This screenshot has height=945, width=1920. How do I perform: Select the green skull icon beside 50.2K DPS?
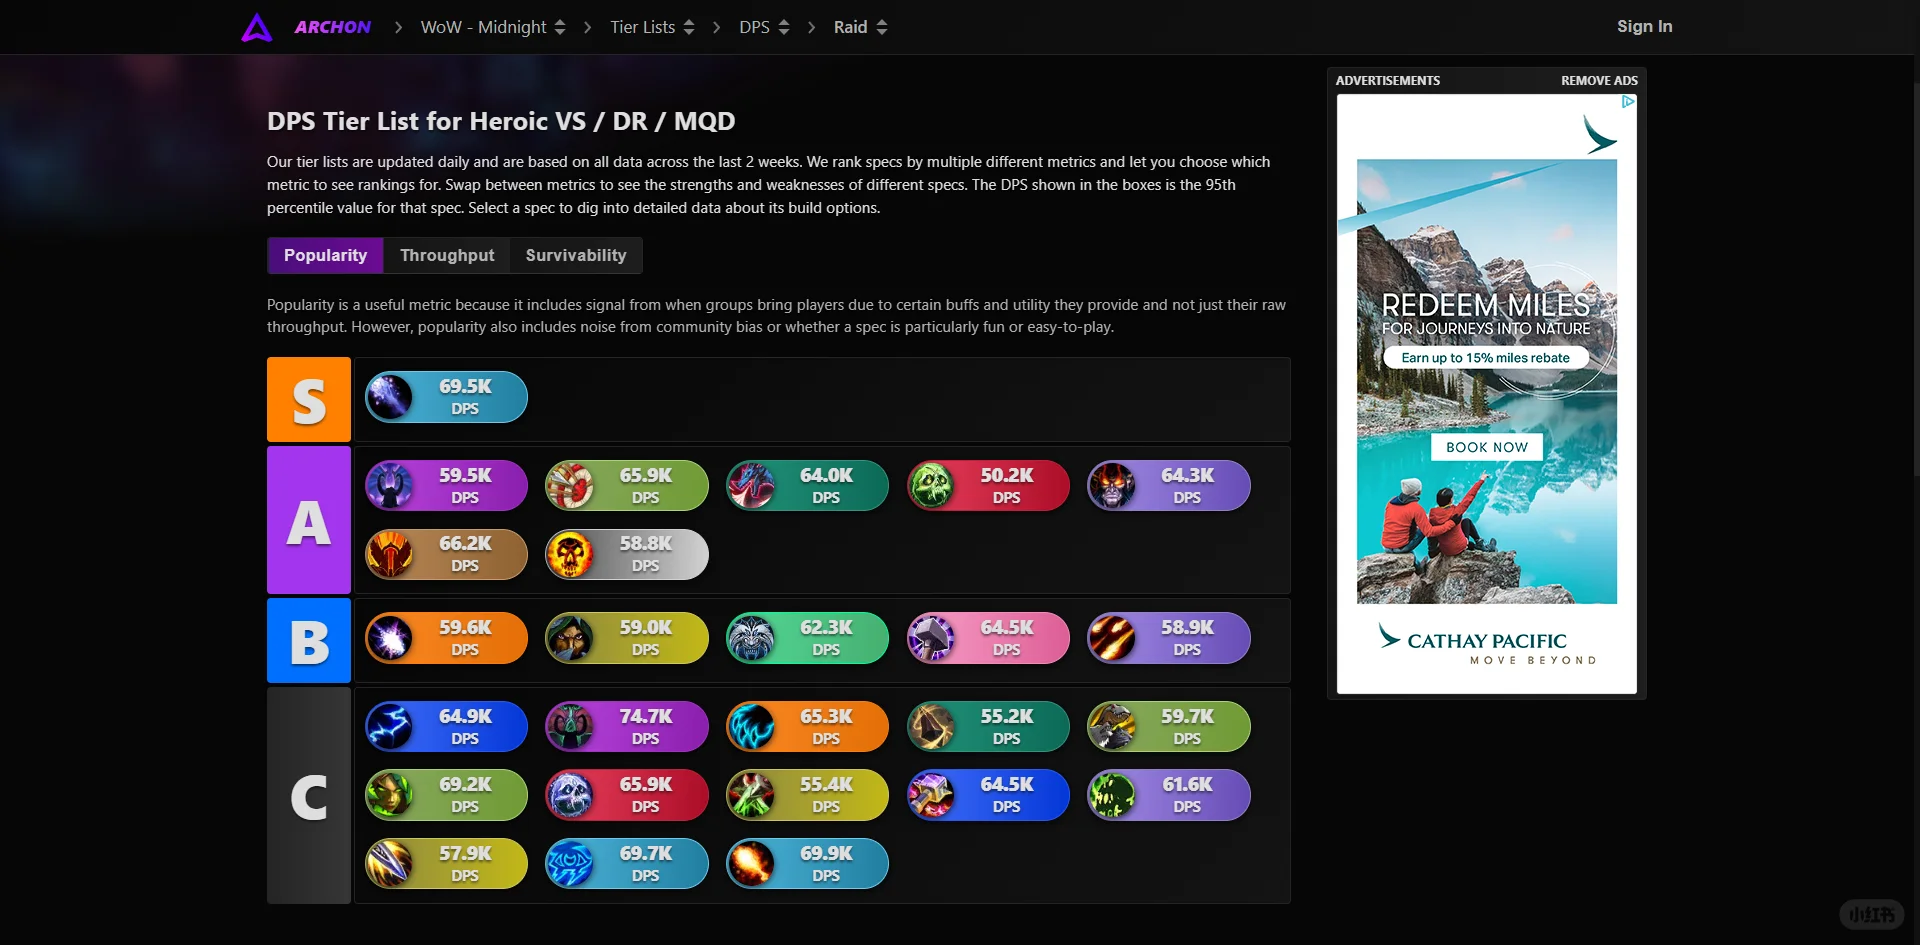[x=932, y=486]
